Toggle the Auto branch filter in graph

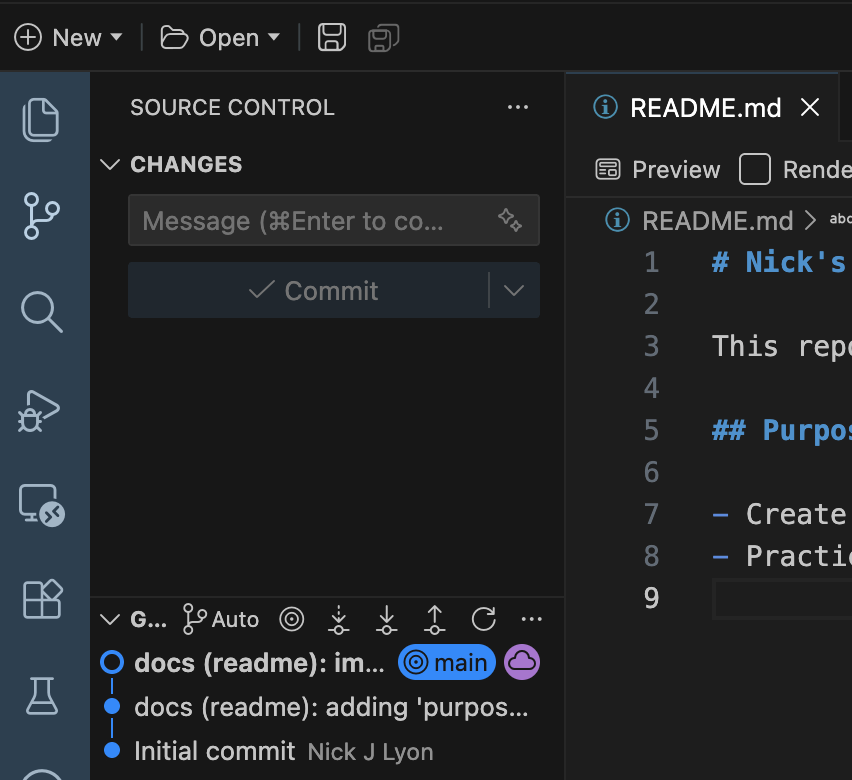pos(221,620)
